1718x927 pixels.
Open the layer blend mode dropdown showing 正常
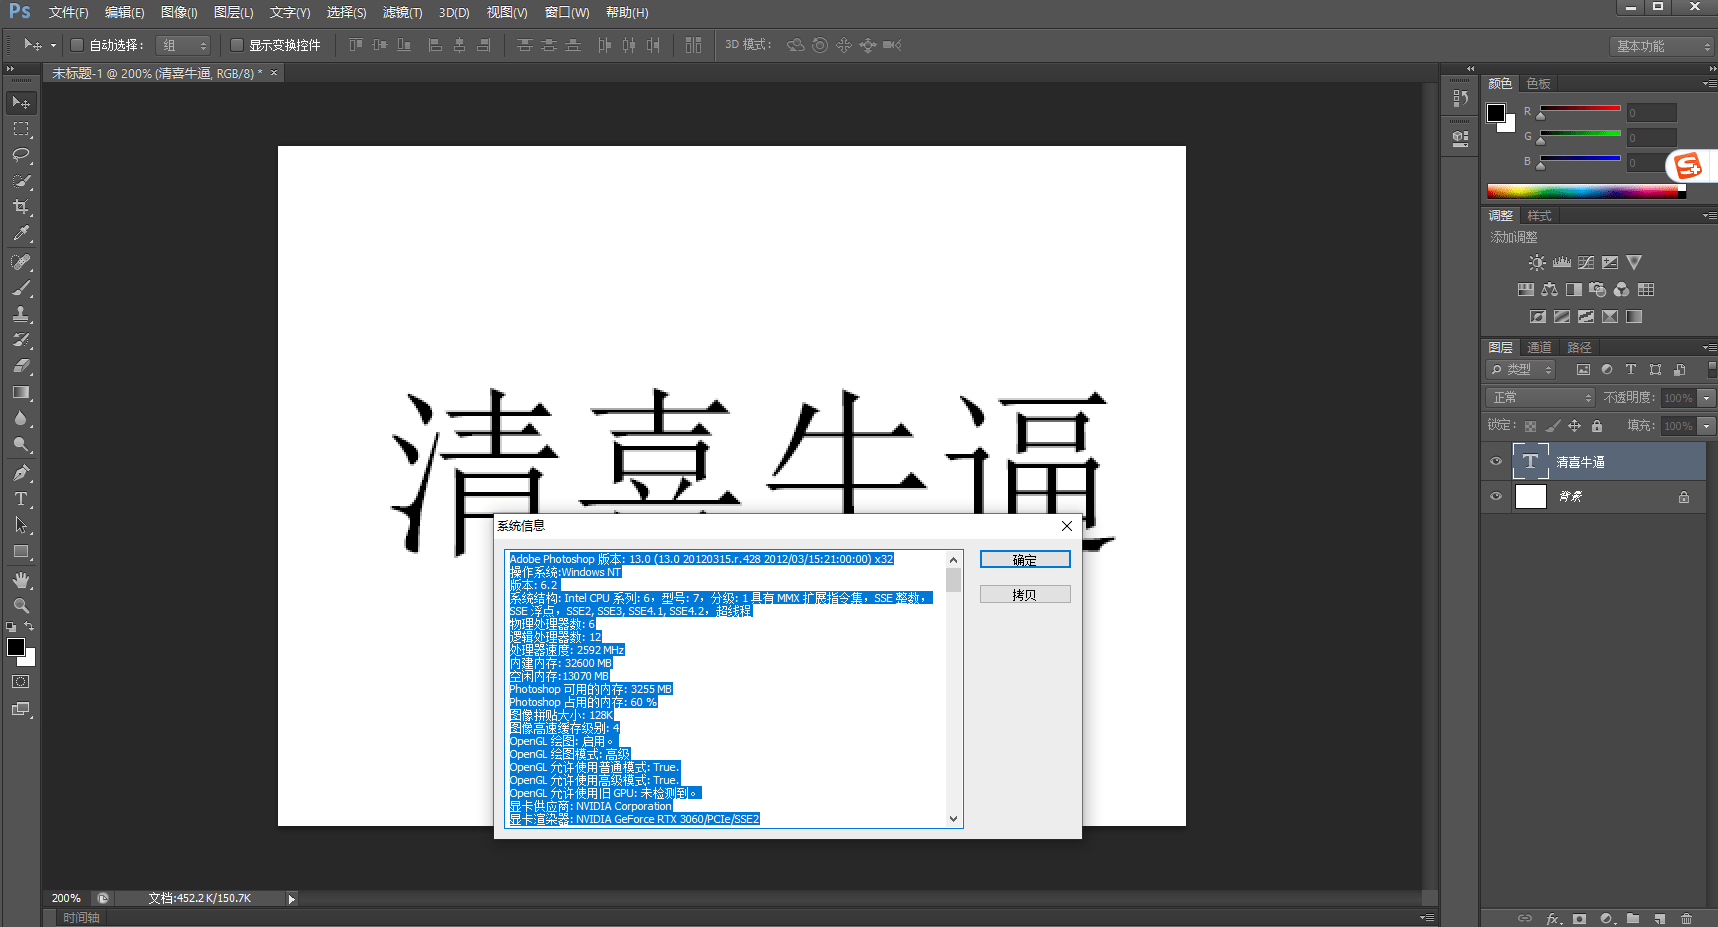[x=1538, y=397]
